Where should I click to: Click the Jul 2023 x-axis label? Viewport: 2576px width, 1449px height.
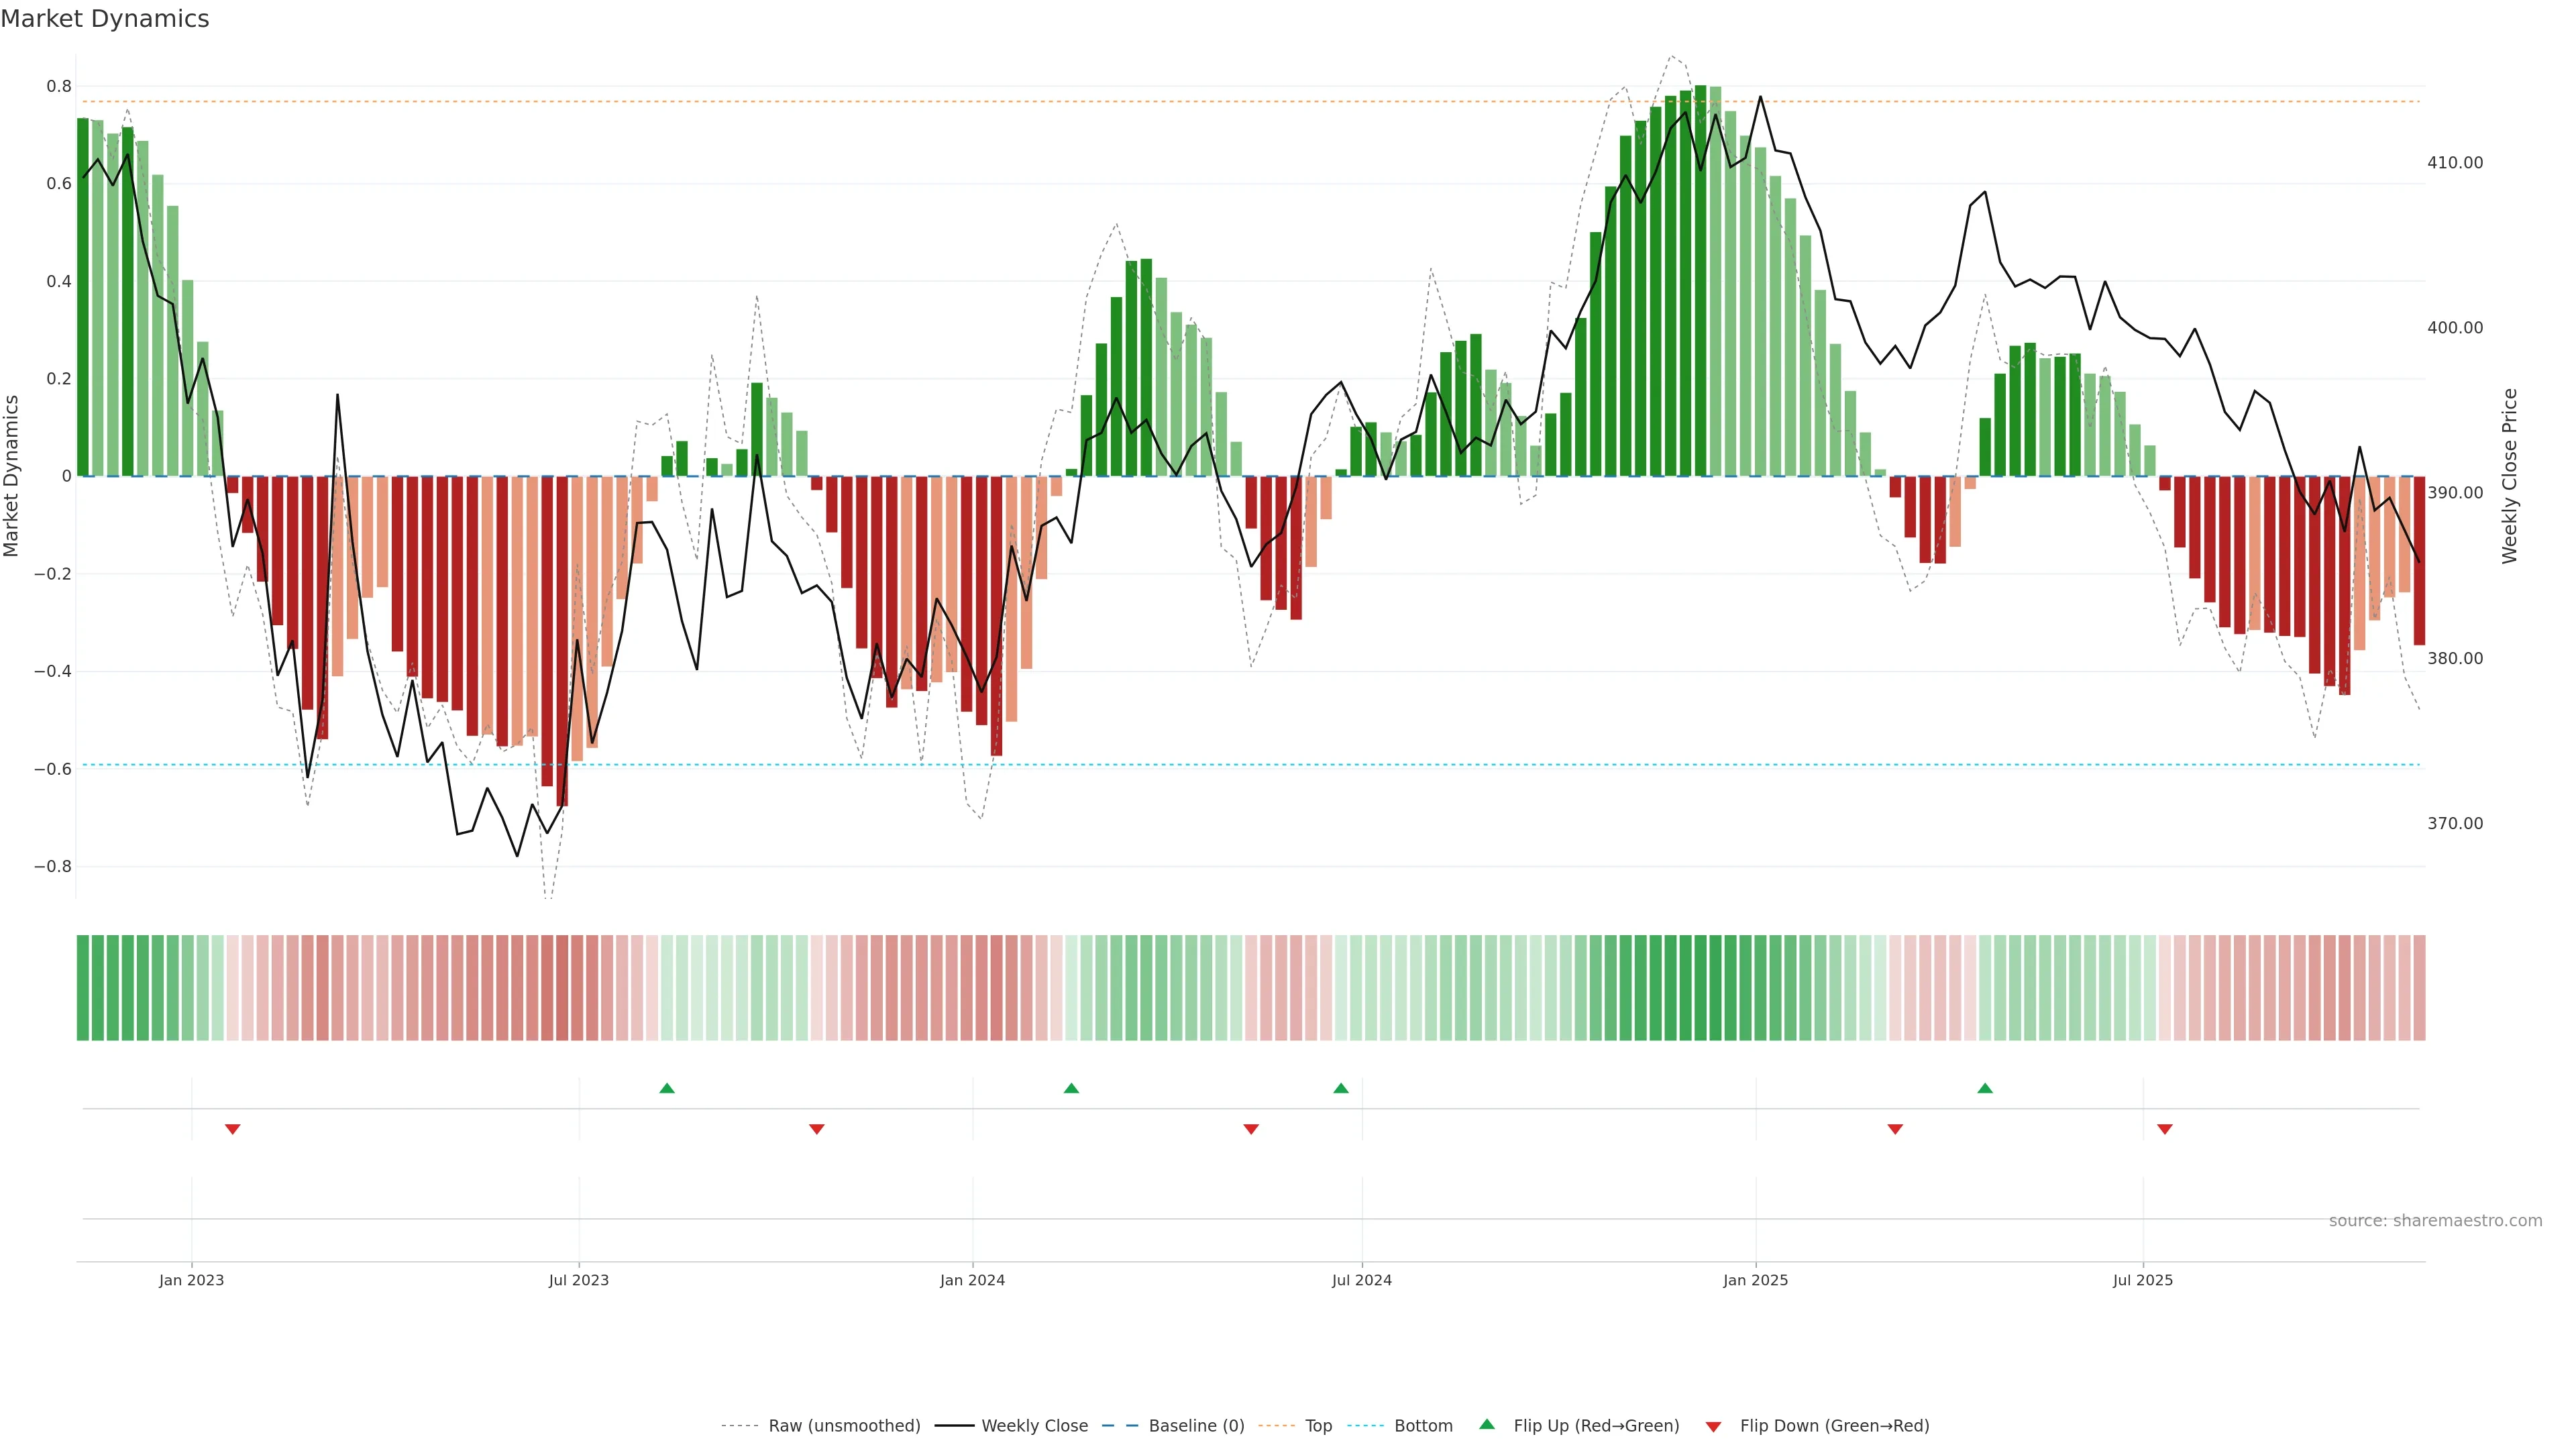pyautogui.click(x=578, y=1280)
